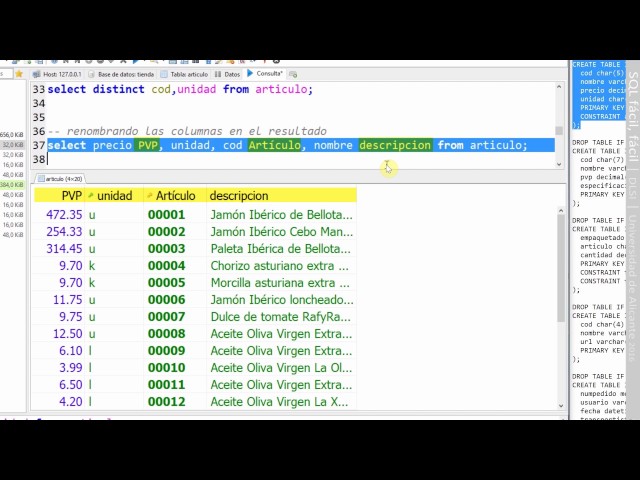The height and width of the screenshot is (480, 640).
Task: Click the grid icon on articulo (4×20) result tab
Action: (41, 178)
